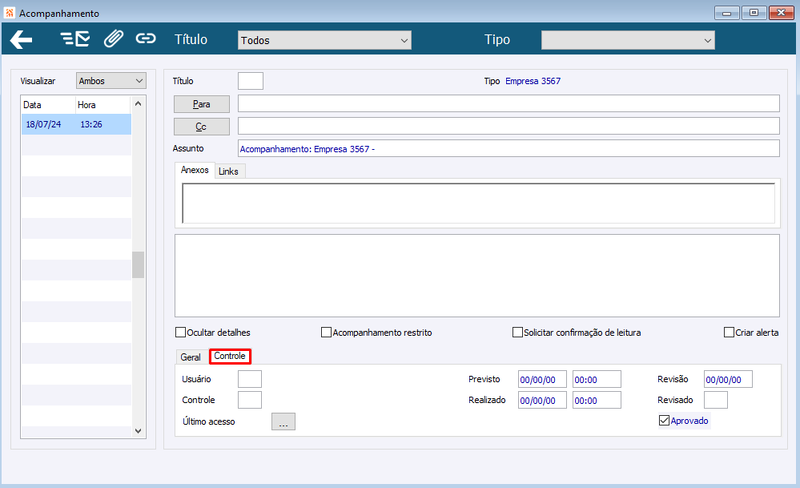Click the large message body text area

pos(477,276)
